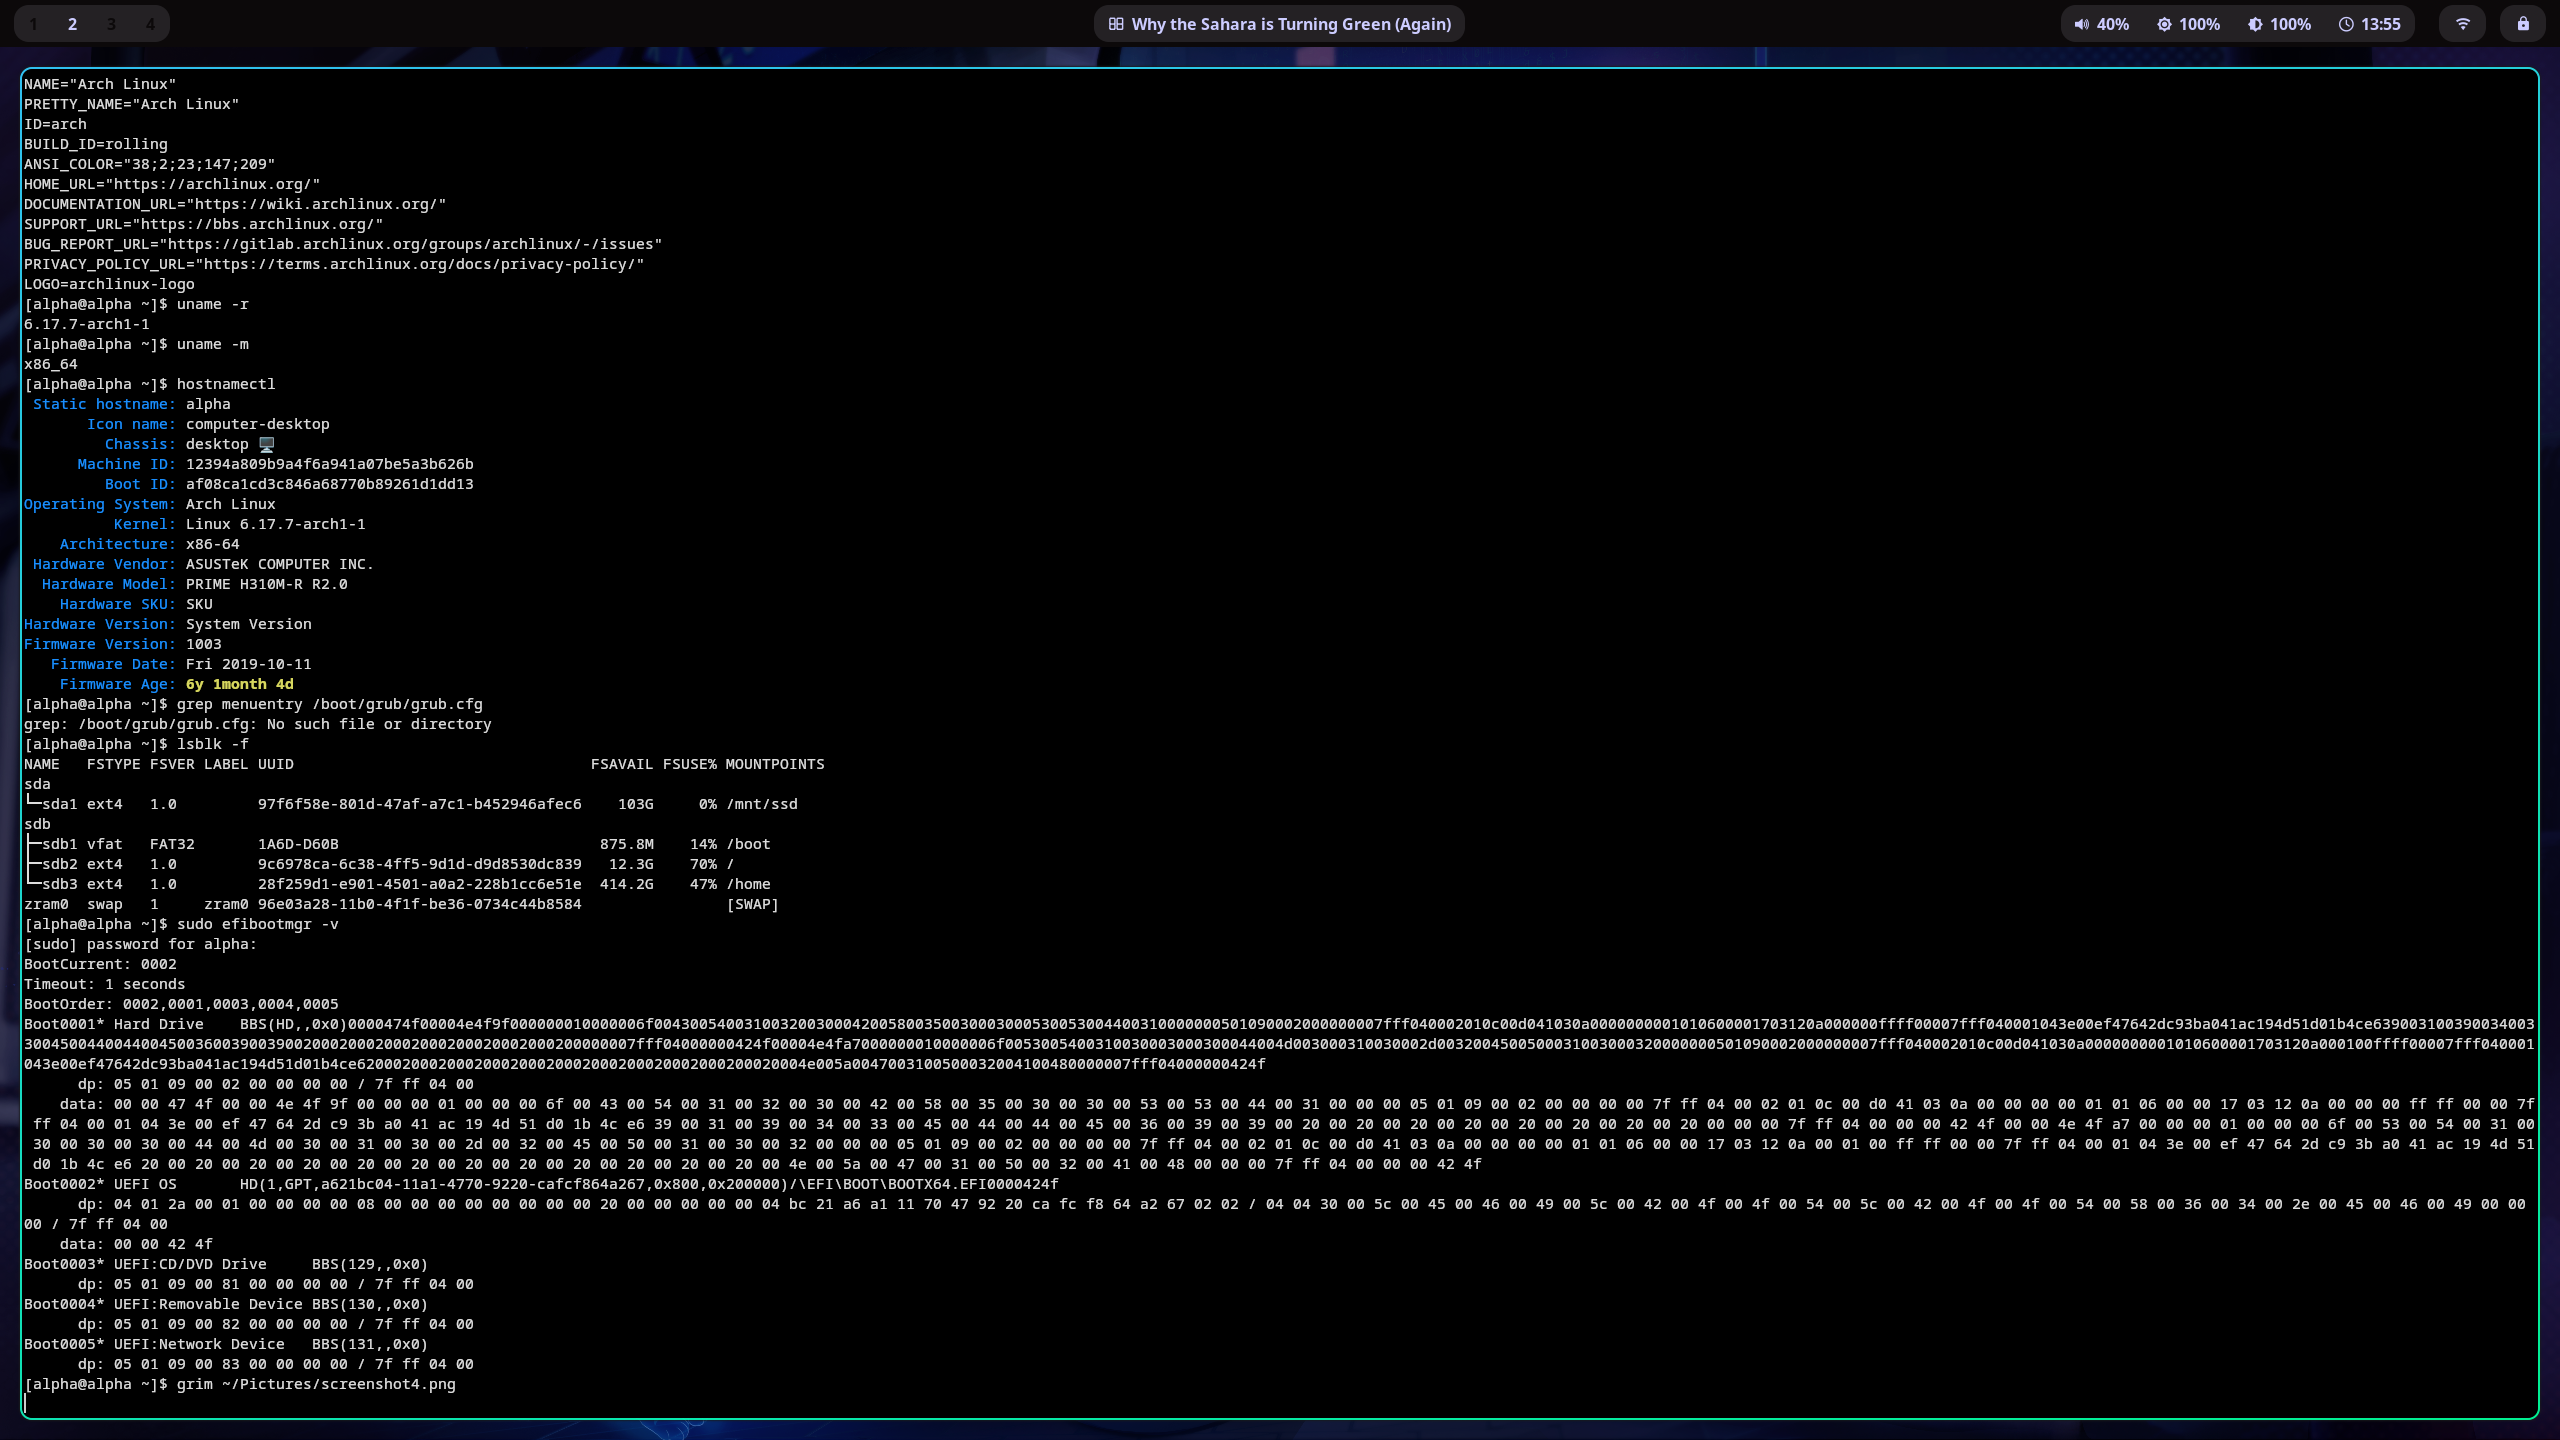The image size is (2560, 1440).
Task: Click the clock icon in status bar
Action: point(2346,24)
